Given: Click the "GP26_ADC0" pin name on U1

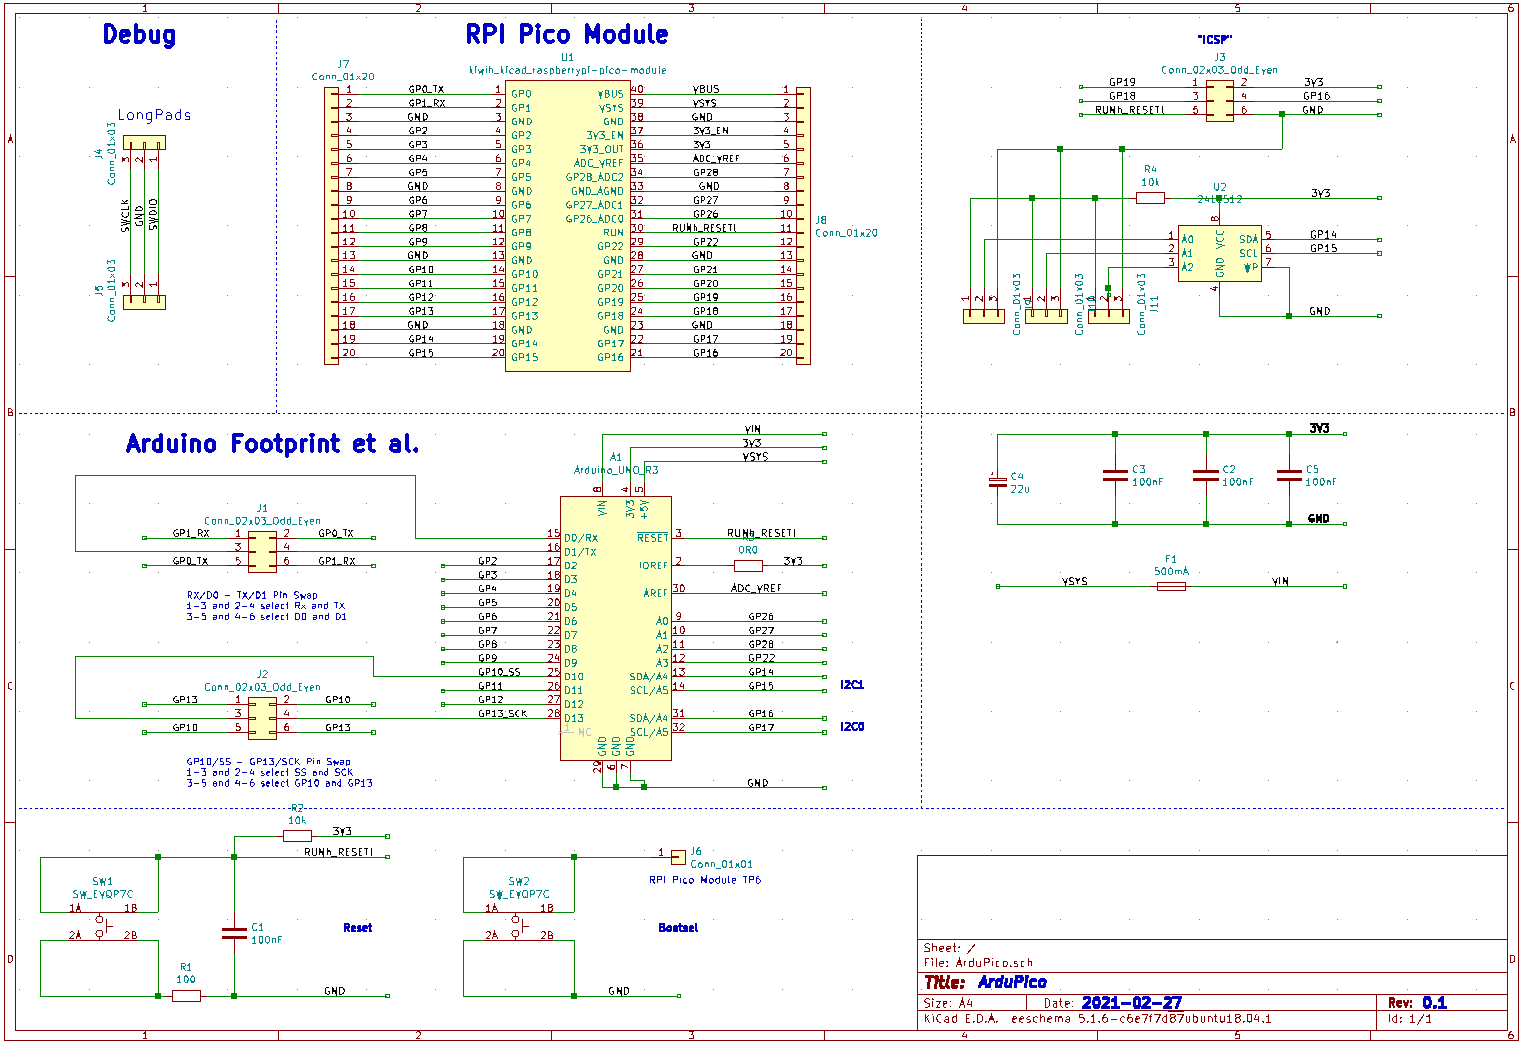Looking at the screenshot, I should (594, 219).
